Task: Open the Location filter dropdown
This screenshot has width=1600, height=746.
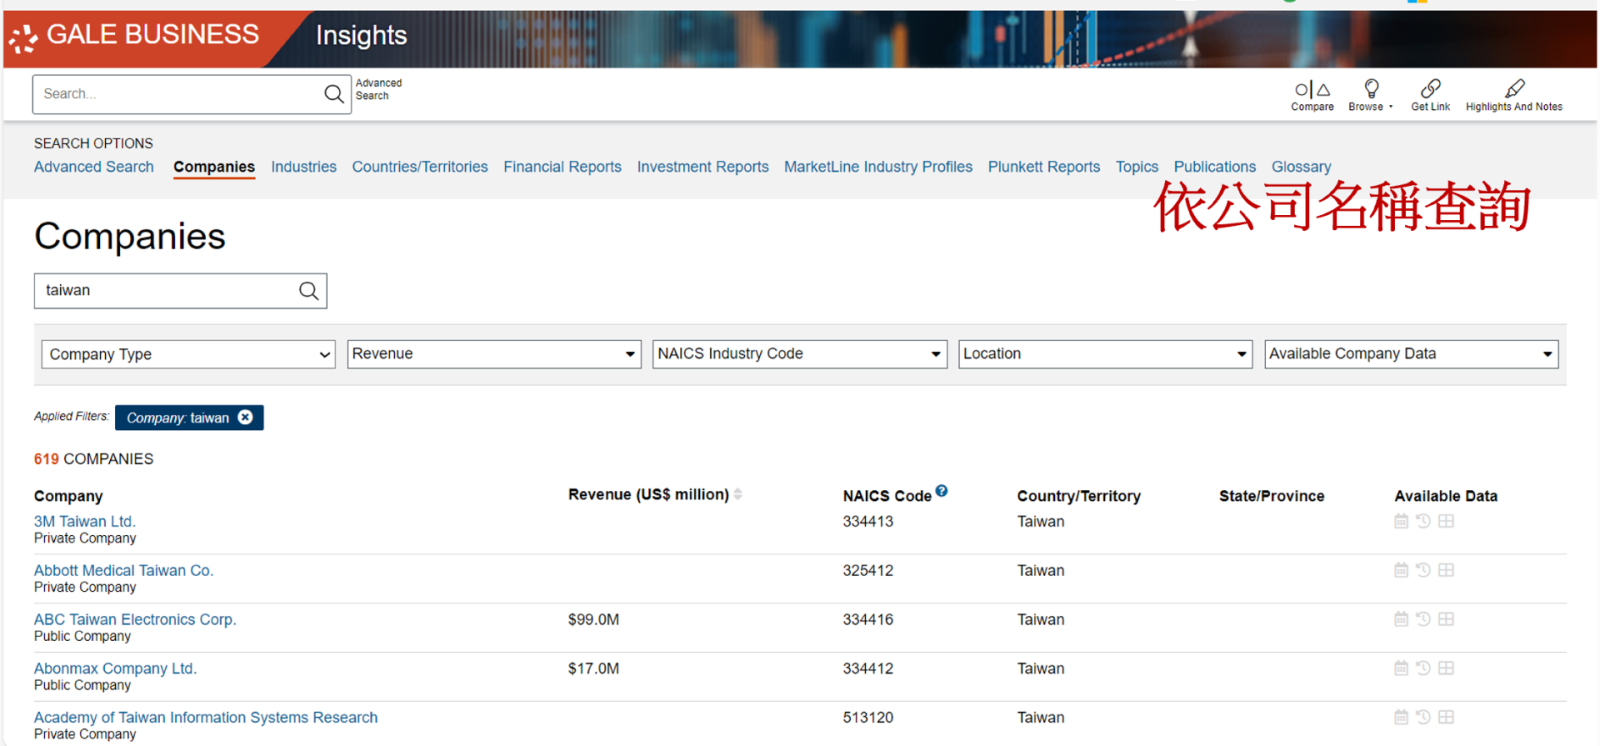Action: click(x=1105, y=354)
